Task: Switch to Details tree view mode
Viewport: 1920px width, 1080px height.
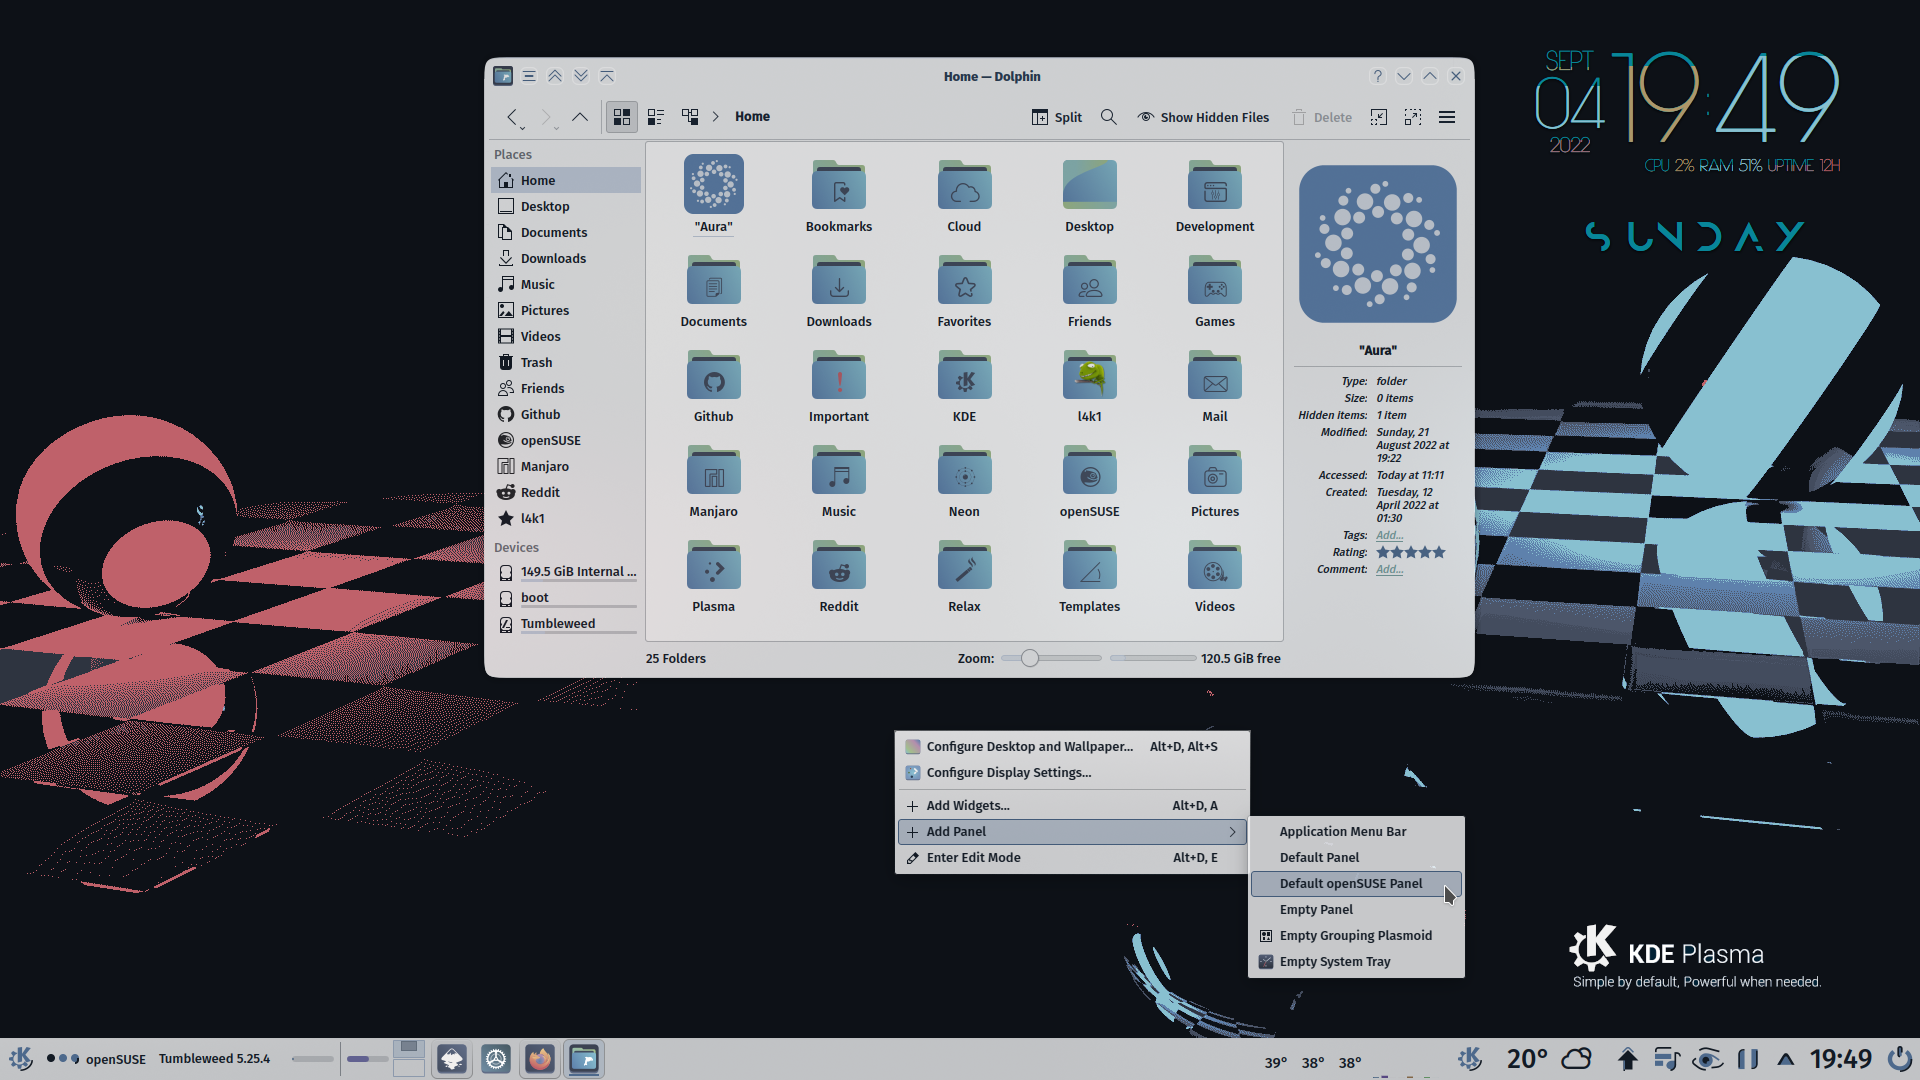Action: click(x=690, y=117)
